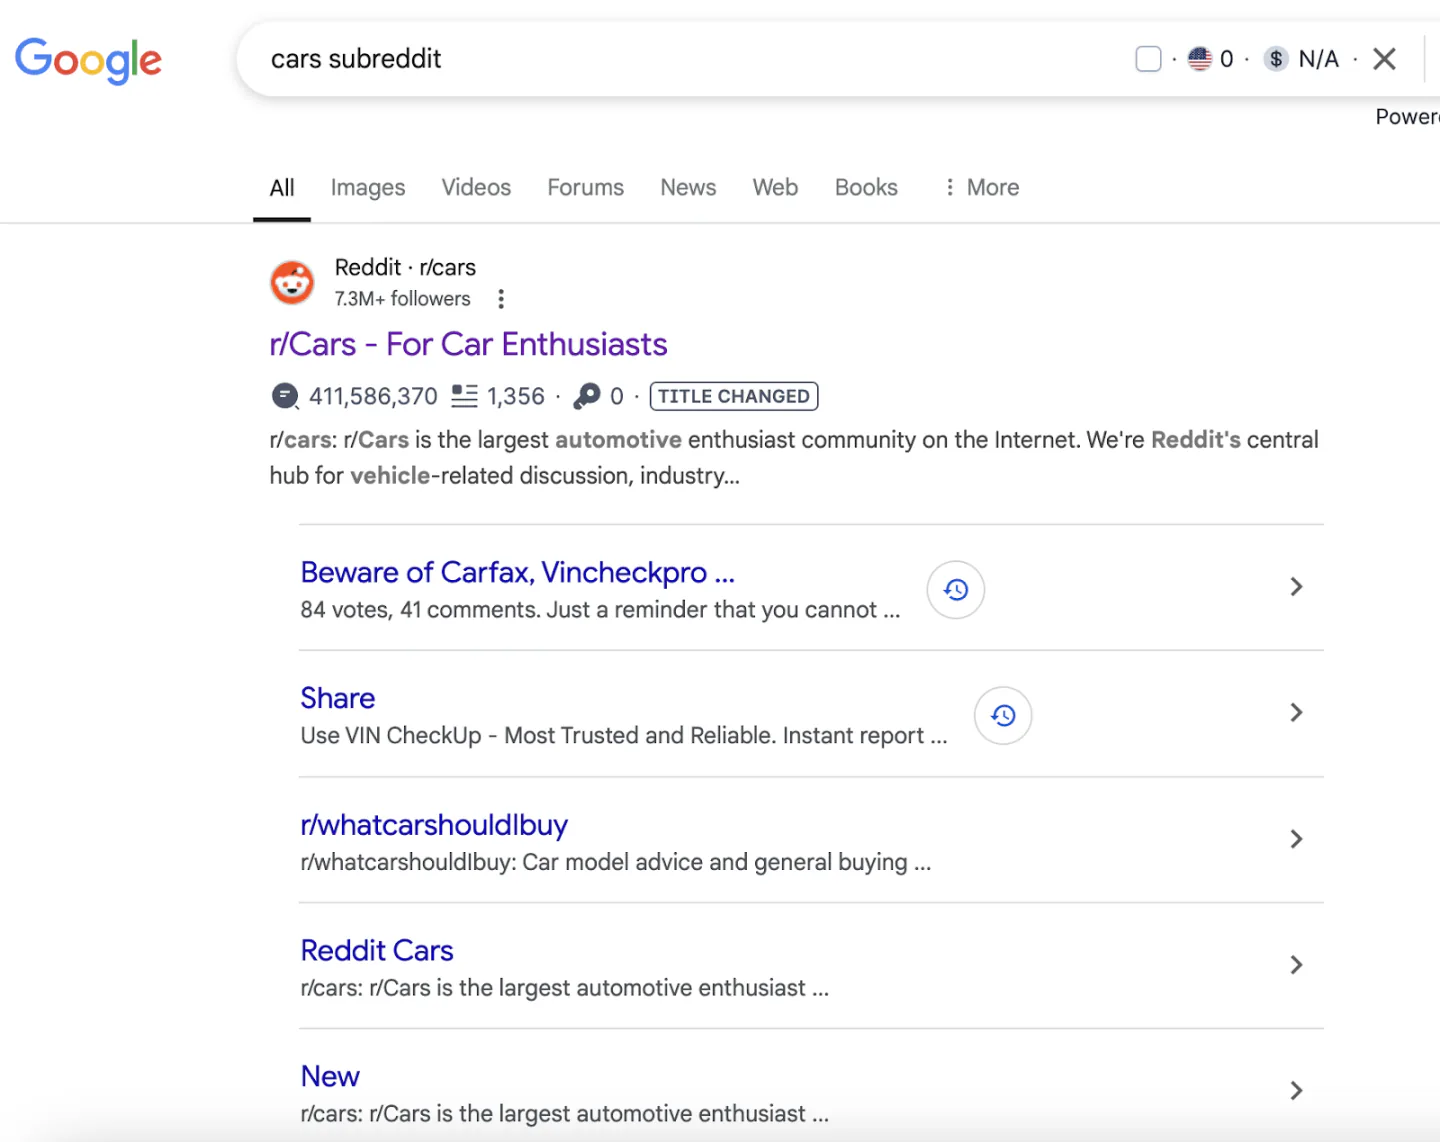Switch to the Videos tab
Screen dimensions: 1440x1142
tap(476, 187)
